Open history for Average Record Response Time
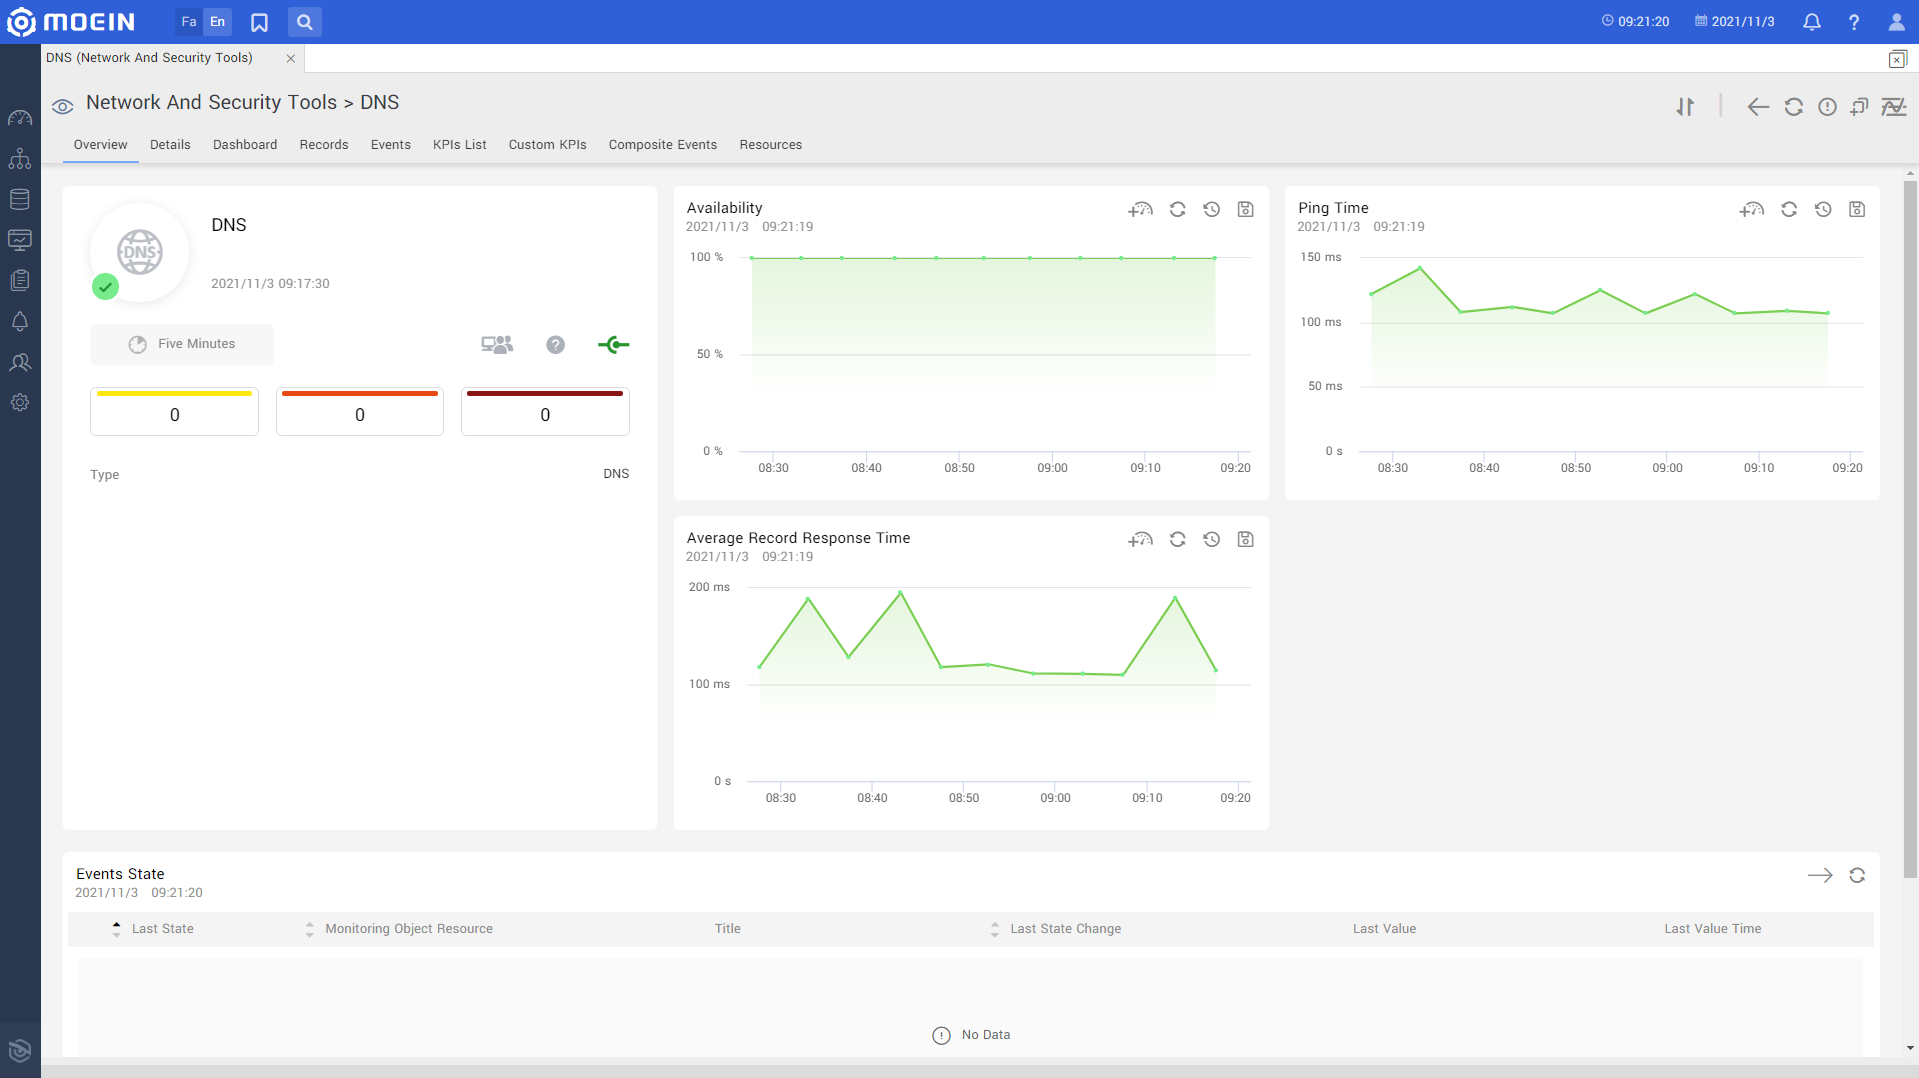Viewport: 1919px width, 1078px height. tap(1211, 539)
